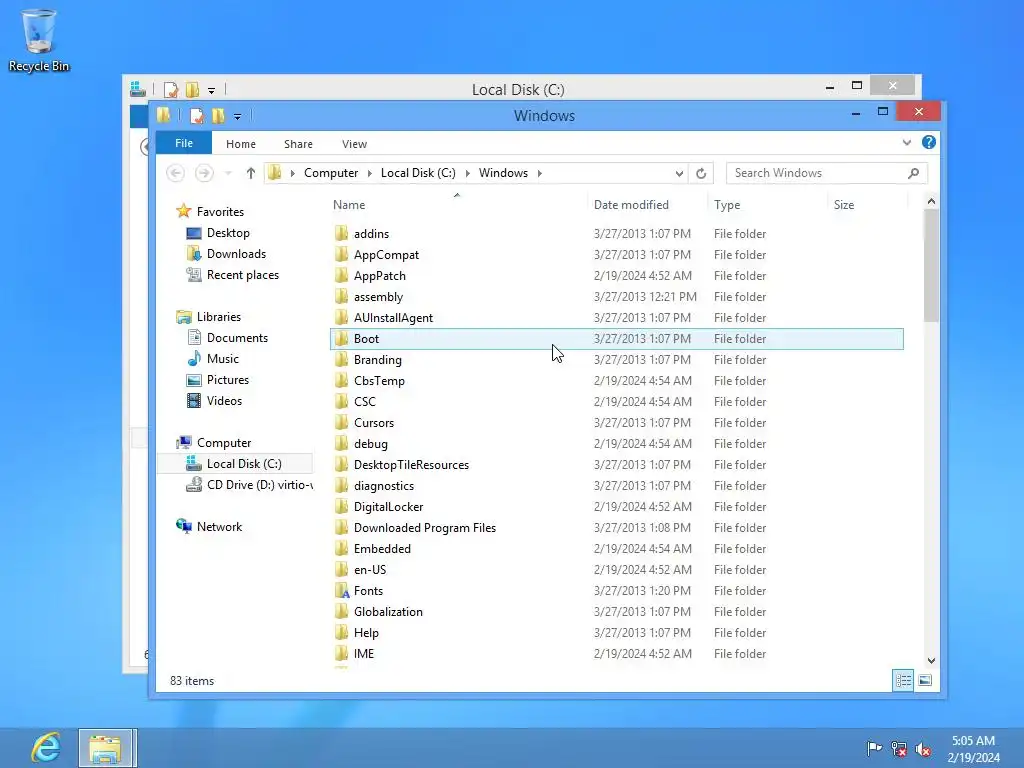Viewport: 1024px width, 768px height.
Task: Open the File menu tab
Action: point(184,143)
